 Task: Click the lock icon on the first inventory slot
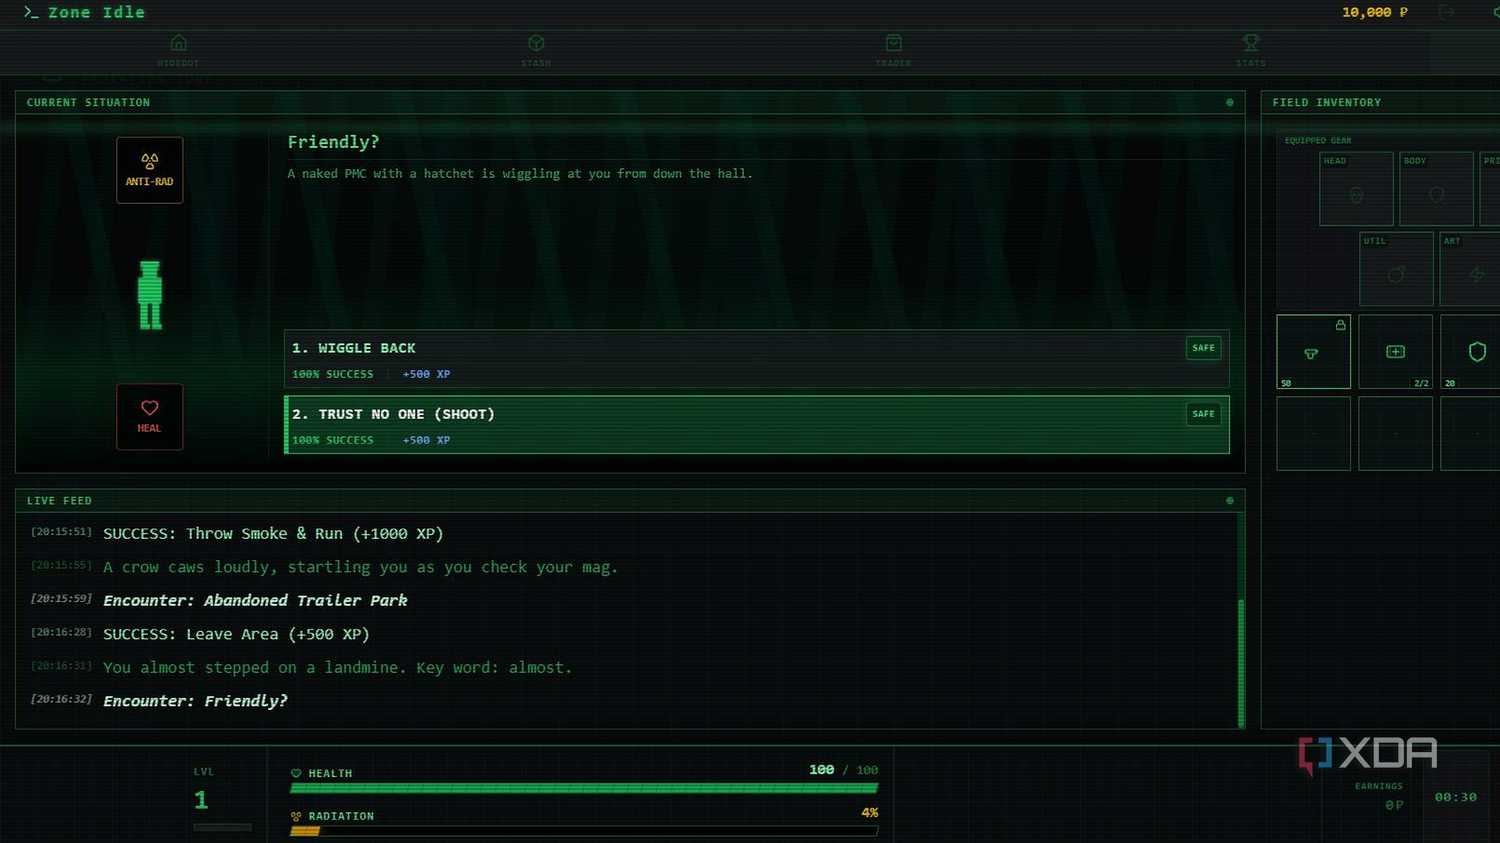pyautogui.click(x=1340, y=325)
